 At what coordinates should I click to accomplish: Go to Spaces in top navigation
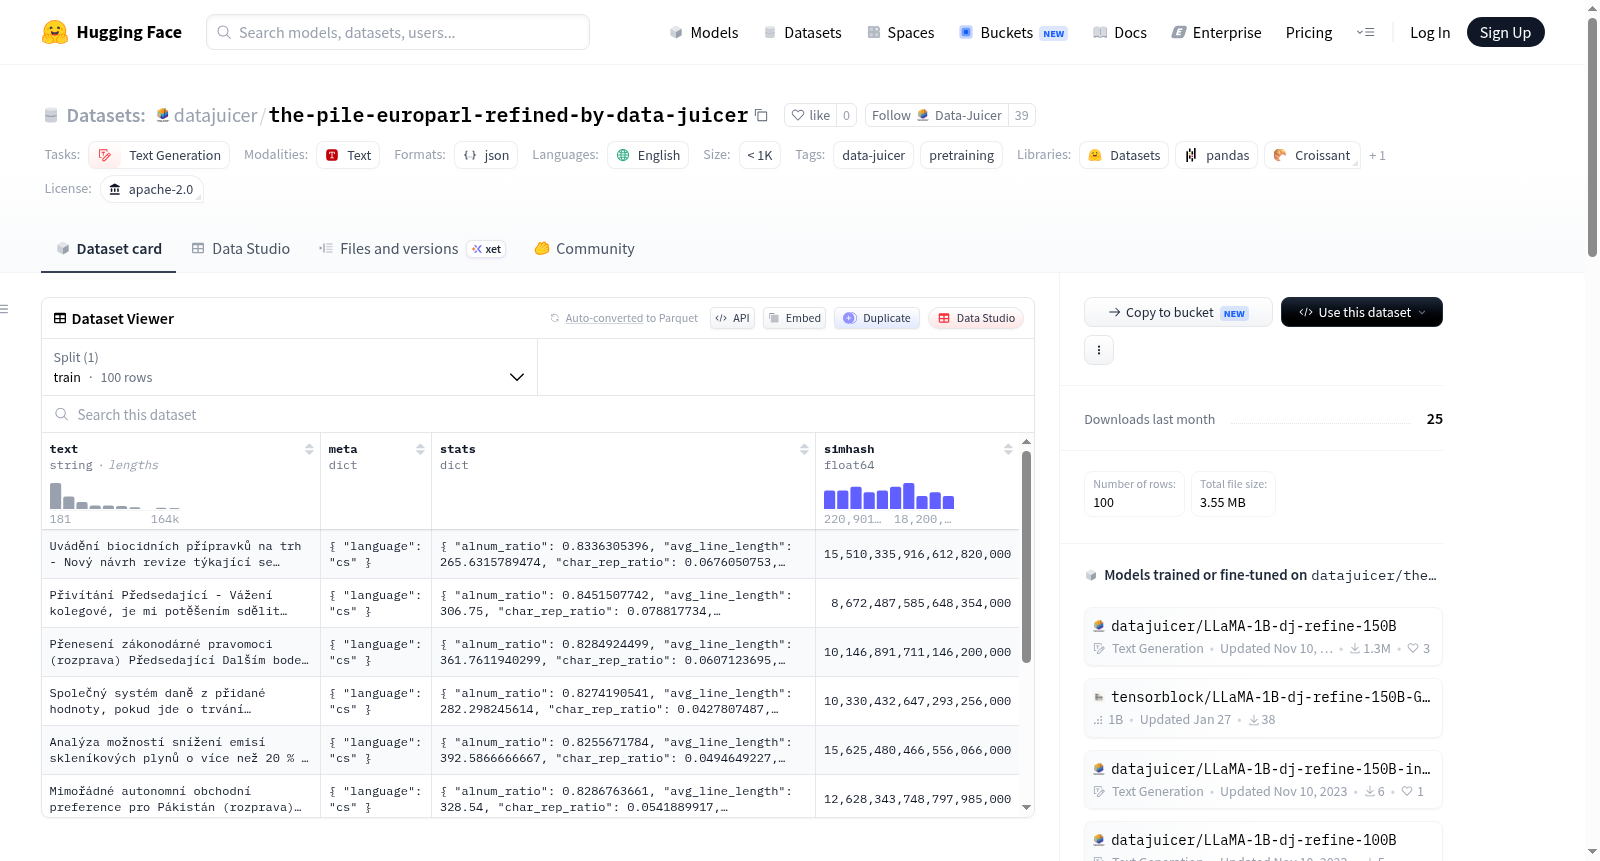(x=901, y=32)
